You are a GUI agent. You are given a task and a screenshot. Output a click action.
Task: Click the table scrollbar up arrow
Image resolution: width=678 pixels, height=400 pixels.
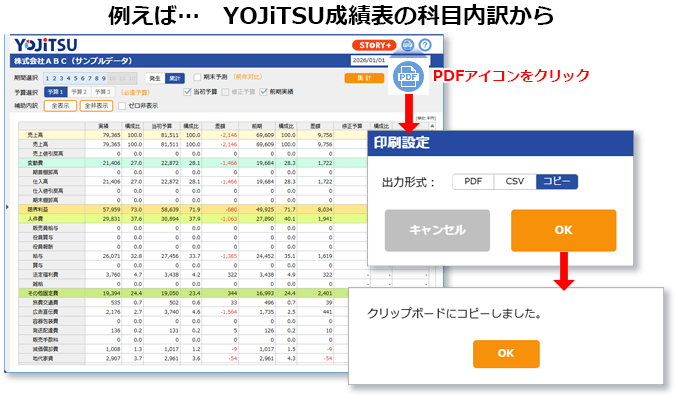tap(432, 126)
